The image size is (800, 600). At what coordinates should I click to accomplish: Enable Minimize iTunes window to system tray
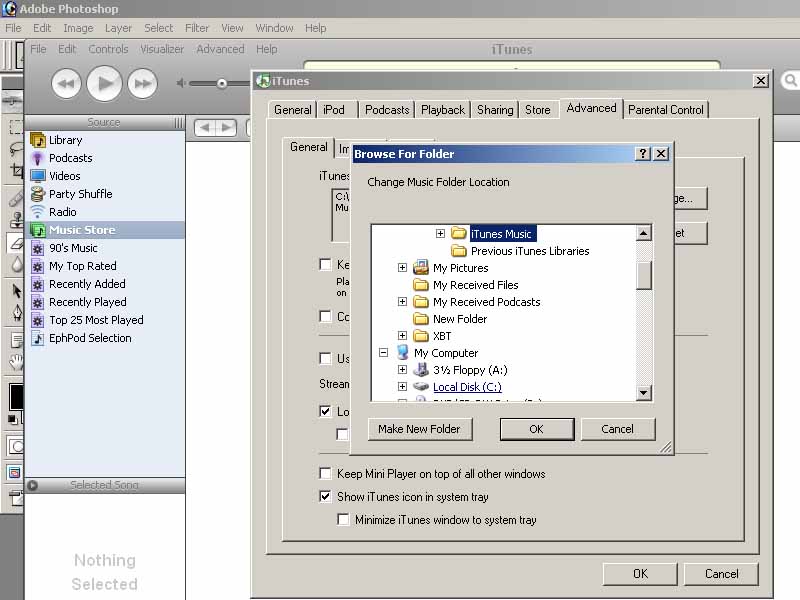(x=343, y=519)
